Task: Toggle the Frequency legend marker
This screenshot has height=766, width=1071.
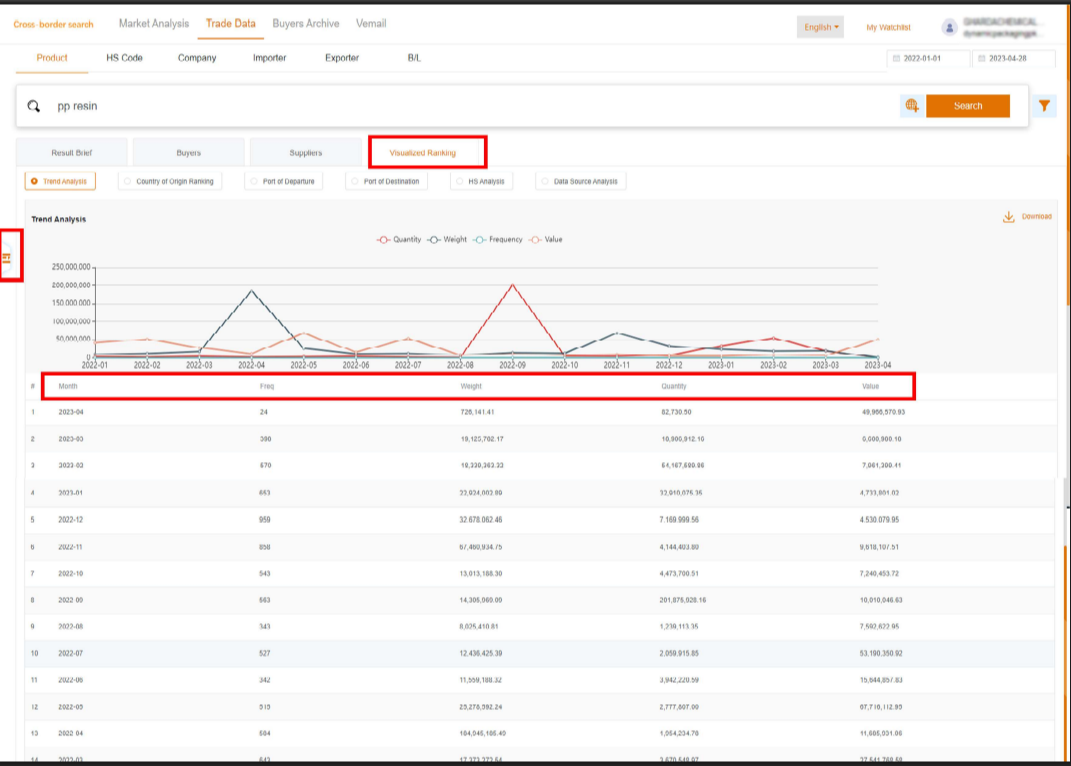Action: coord(480,240)
